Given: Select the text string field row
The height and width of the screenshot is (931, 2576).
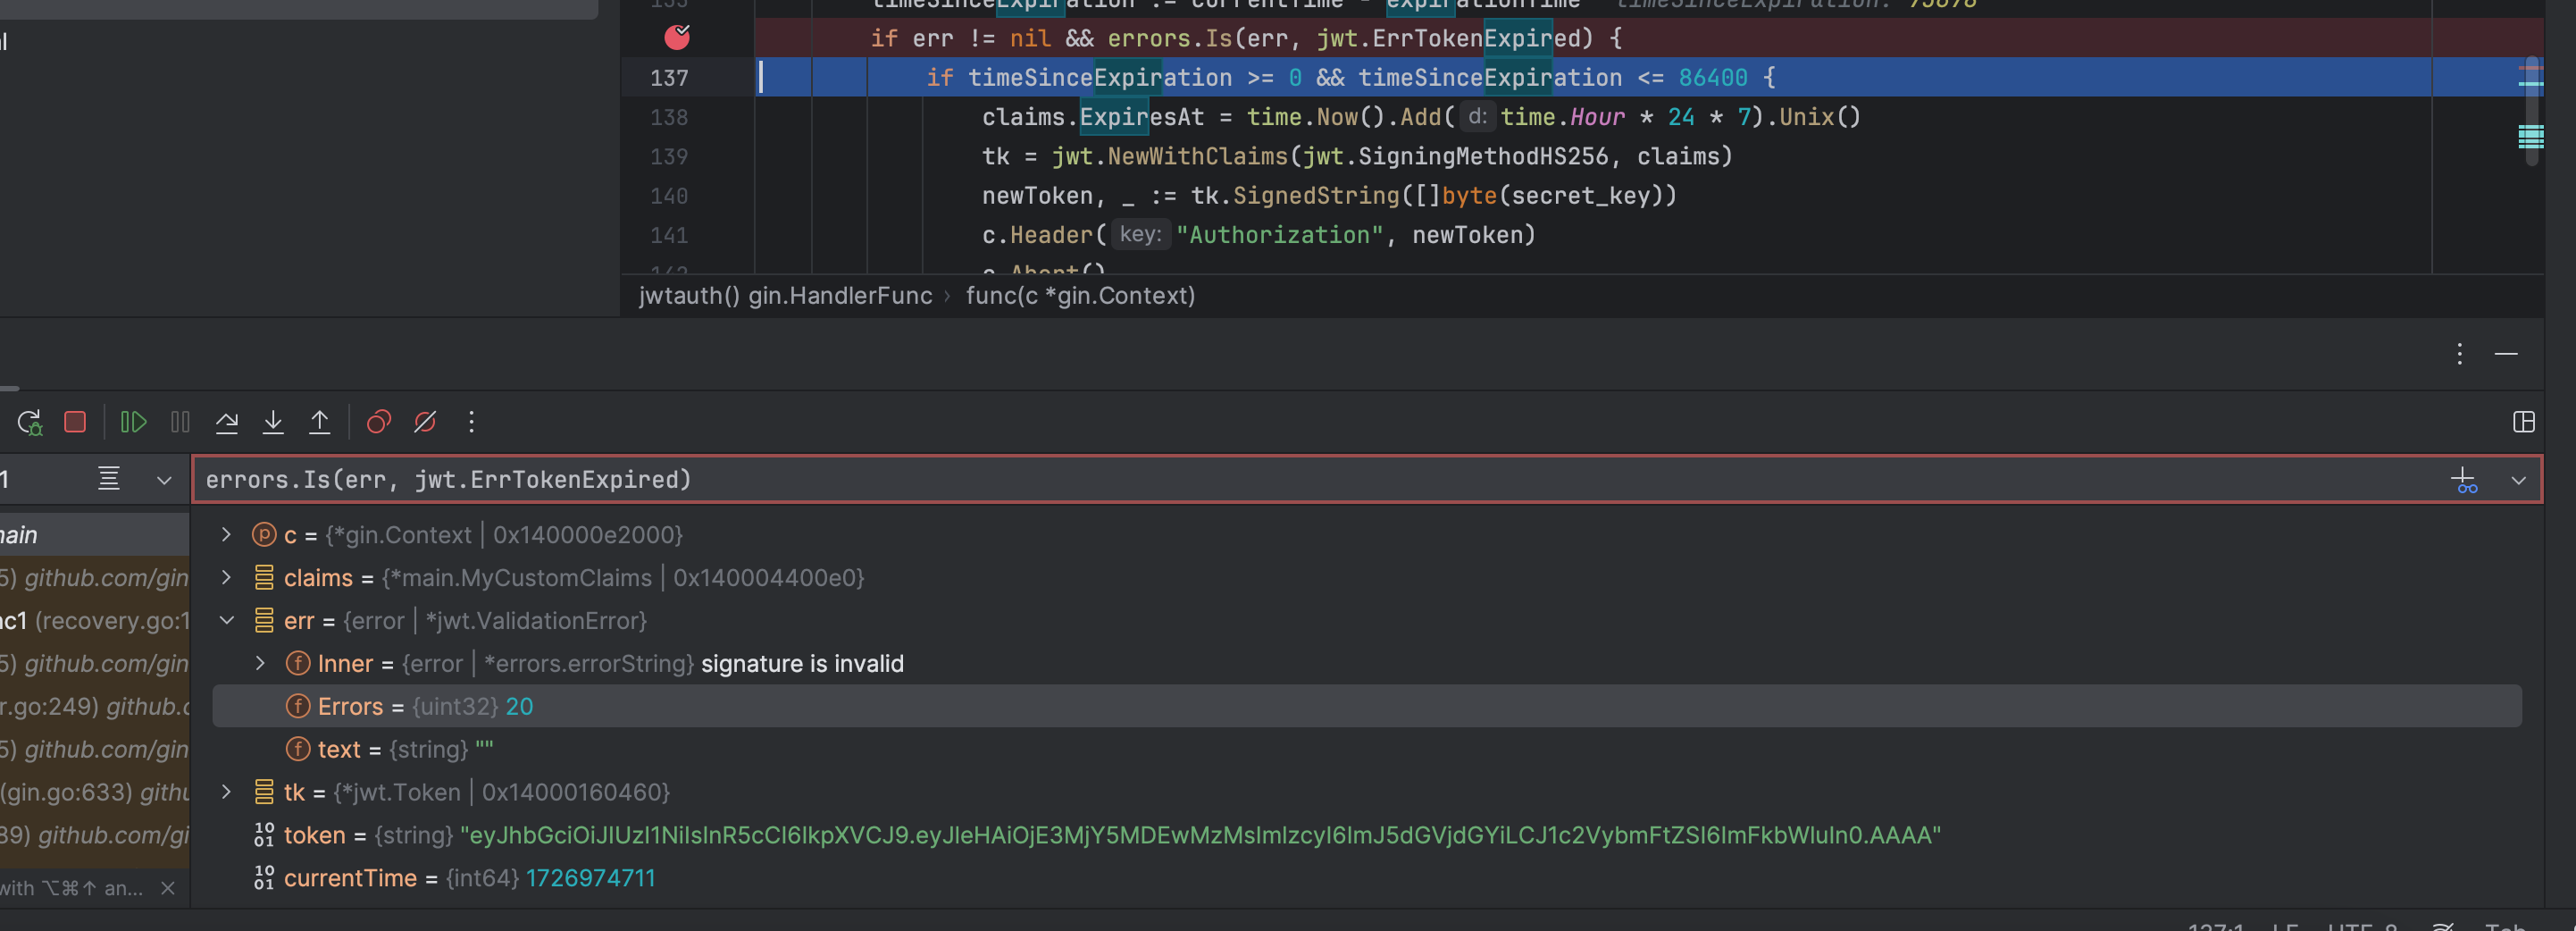Looking at the screenshot, I should click(x=1367, y=749).
